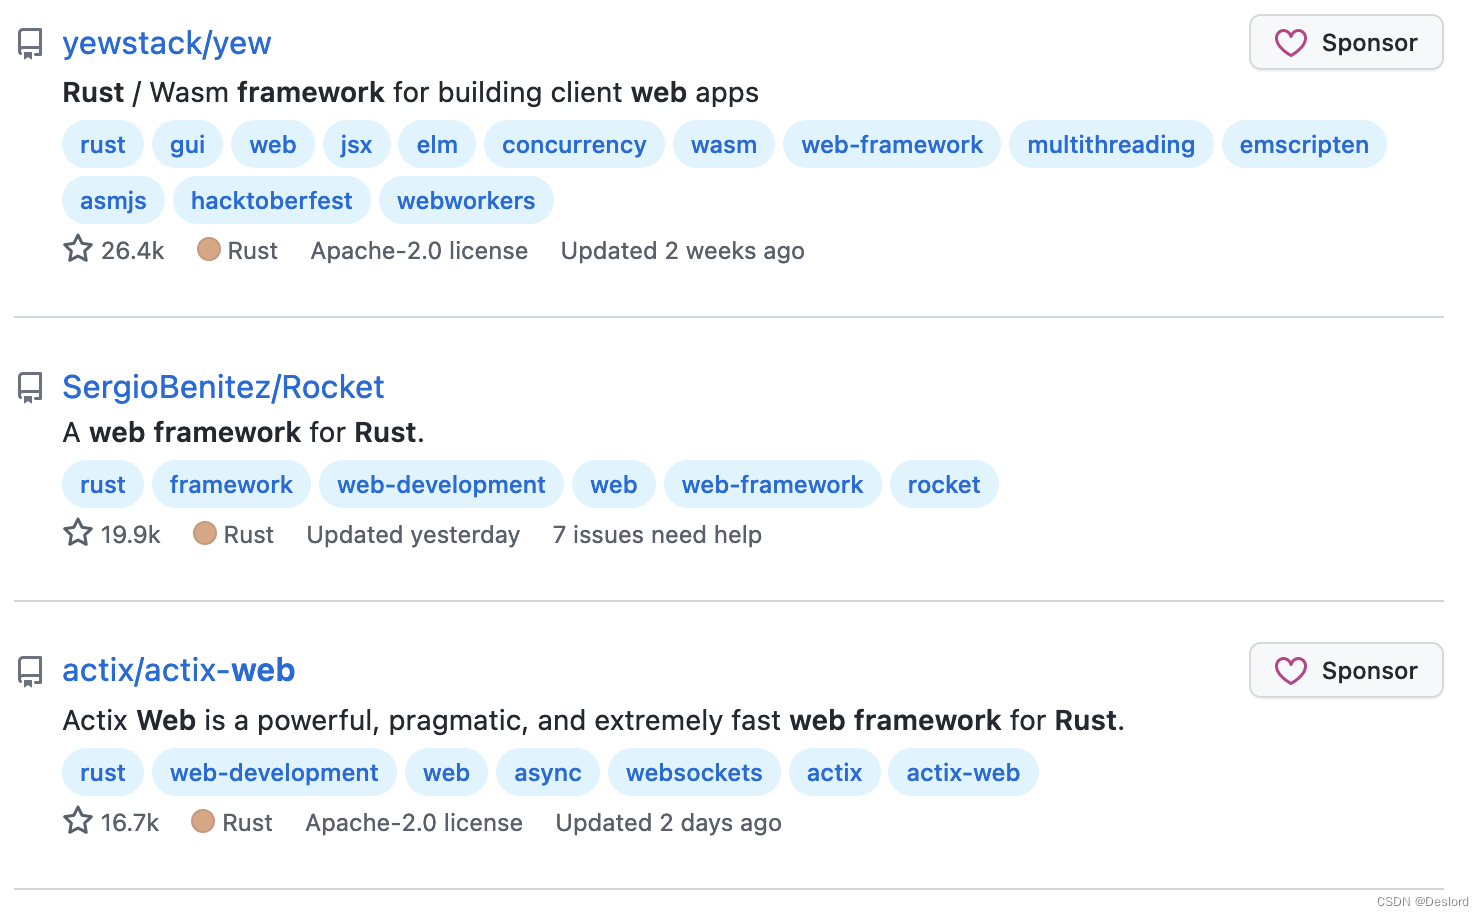This screenshot has height=916, width=1484.
Task: Select the hacktoberfest topic tag
Action: pyautogui.click(x=272, y=200)
